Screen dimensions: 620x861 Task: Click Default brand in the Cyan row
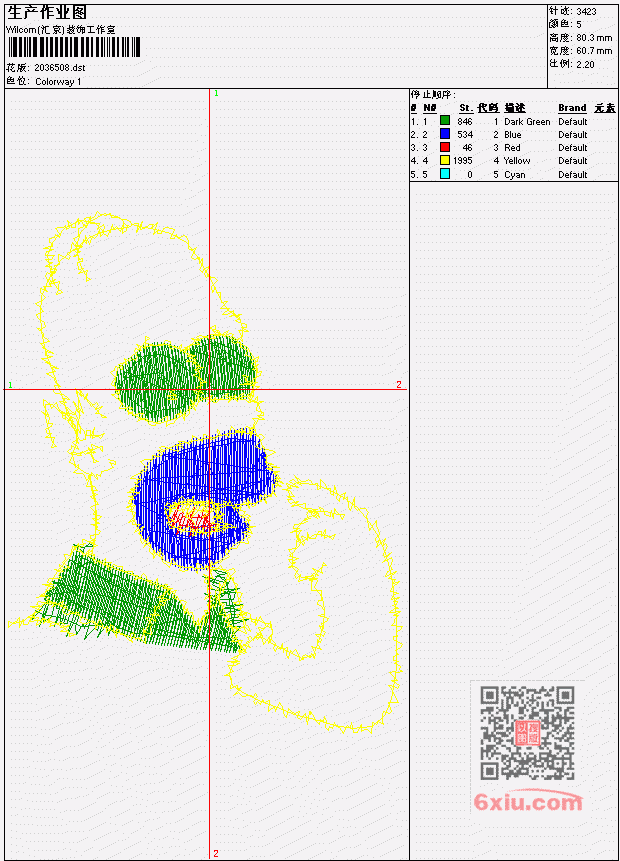point(573,175)
